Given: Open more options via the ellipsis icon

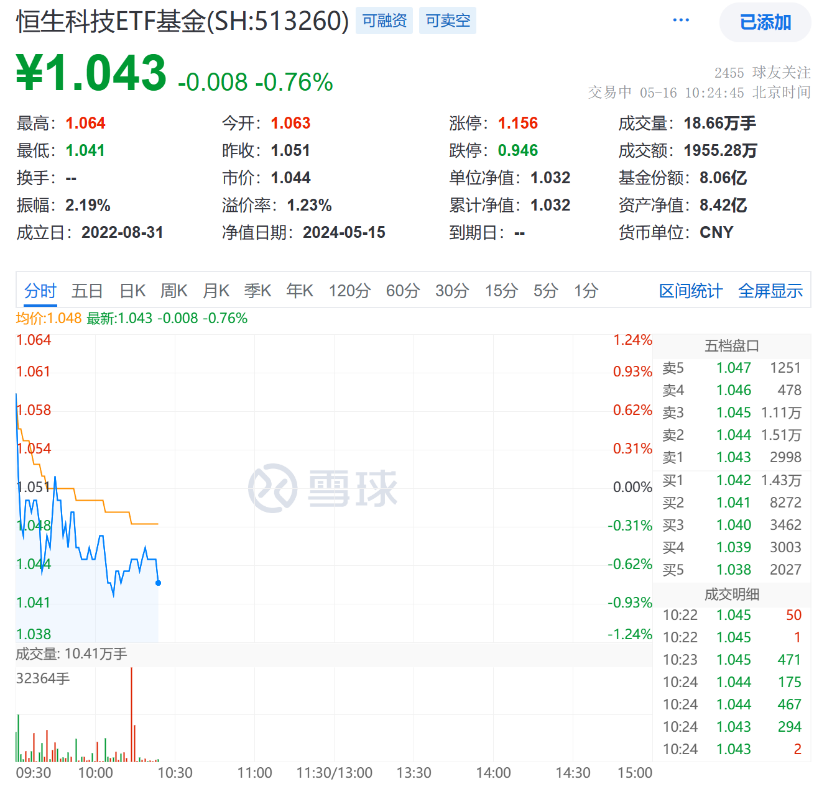Looking at the screenshot, I should pos(680,20).
